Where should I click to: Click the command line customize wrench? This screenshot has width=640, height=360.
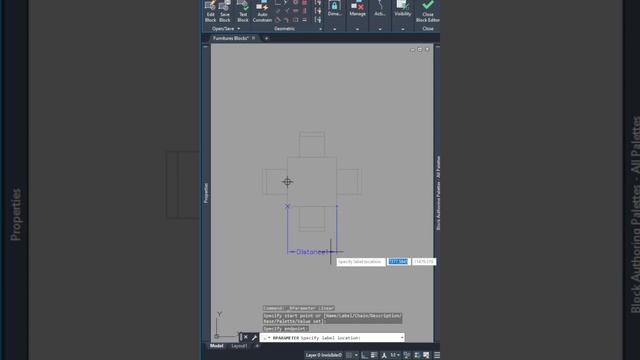[x=254, y=338]
